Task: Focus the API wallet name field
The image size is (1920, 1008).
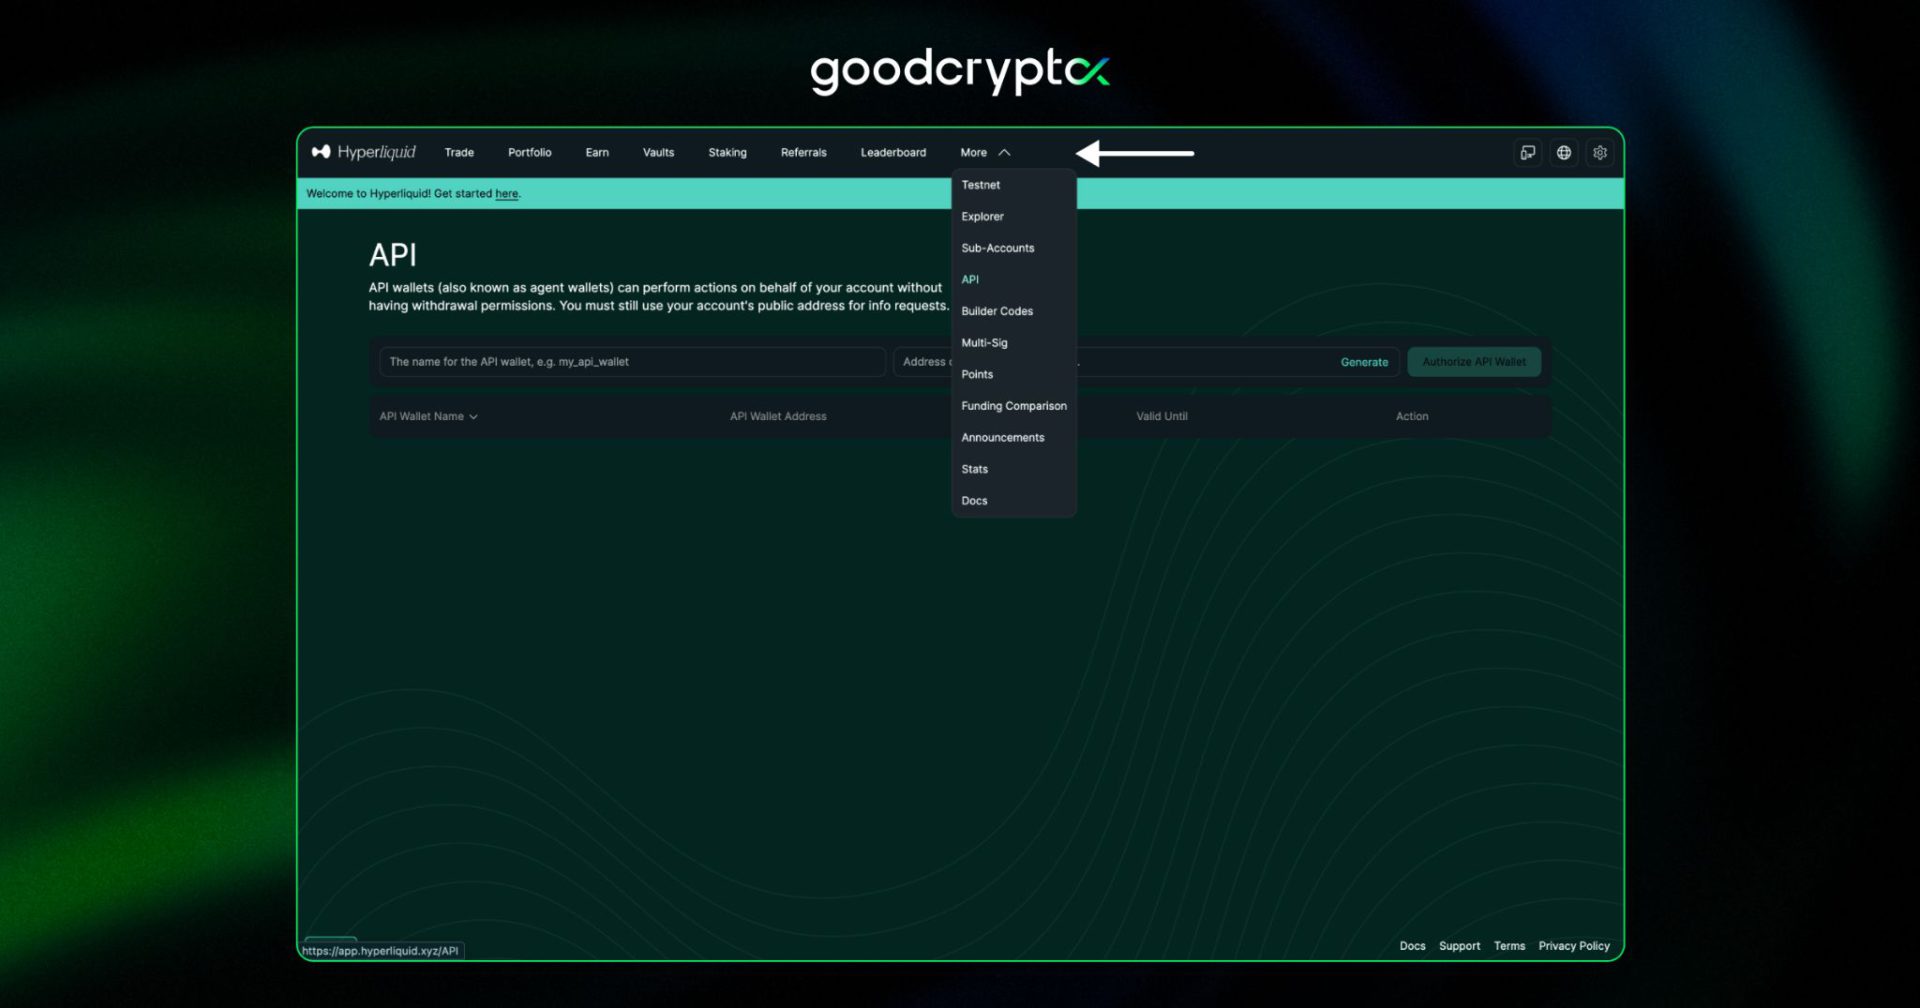Action: click(632, 362)
